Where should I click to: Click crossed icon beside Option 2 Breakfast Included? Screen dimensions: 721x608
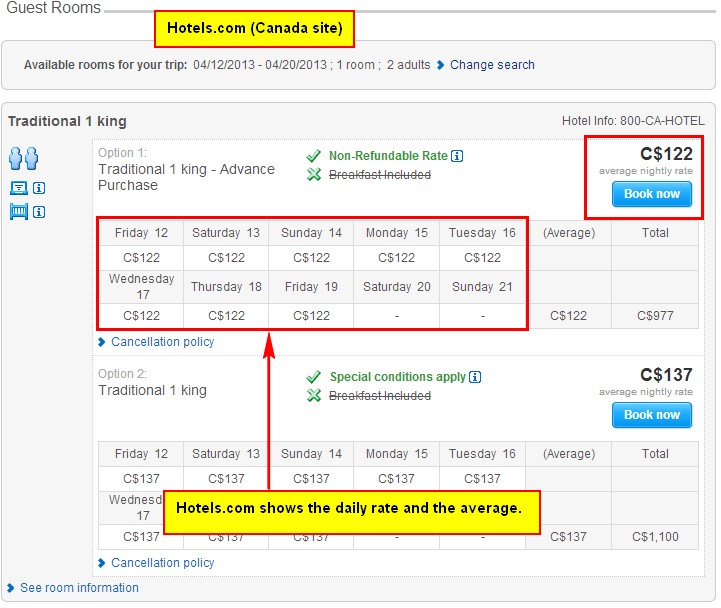(x=314, y=396)
